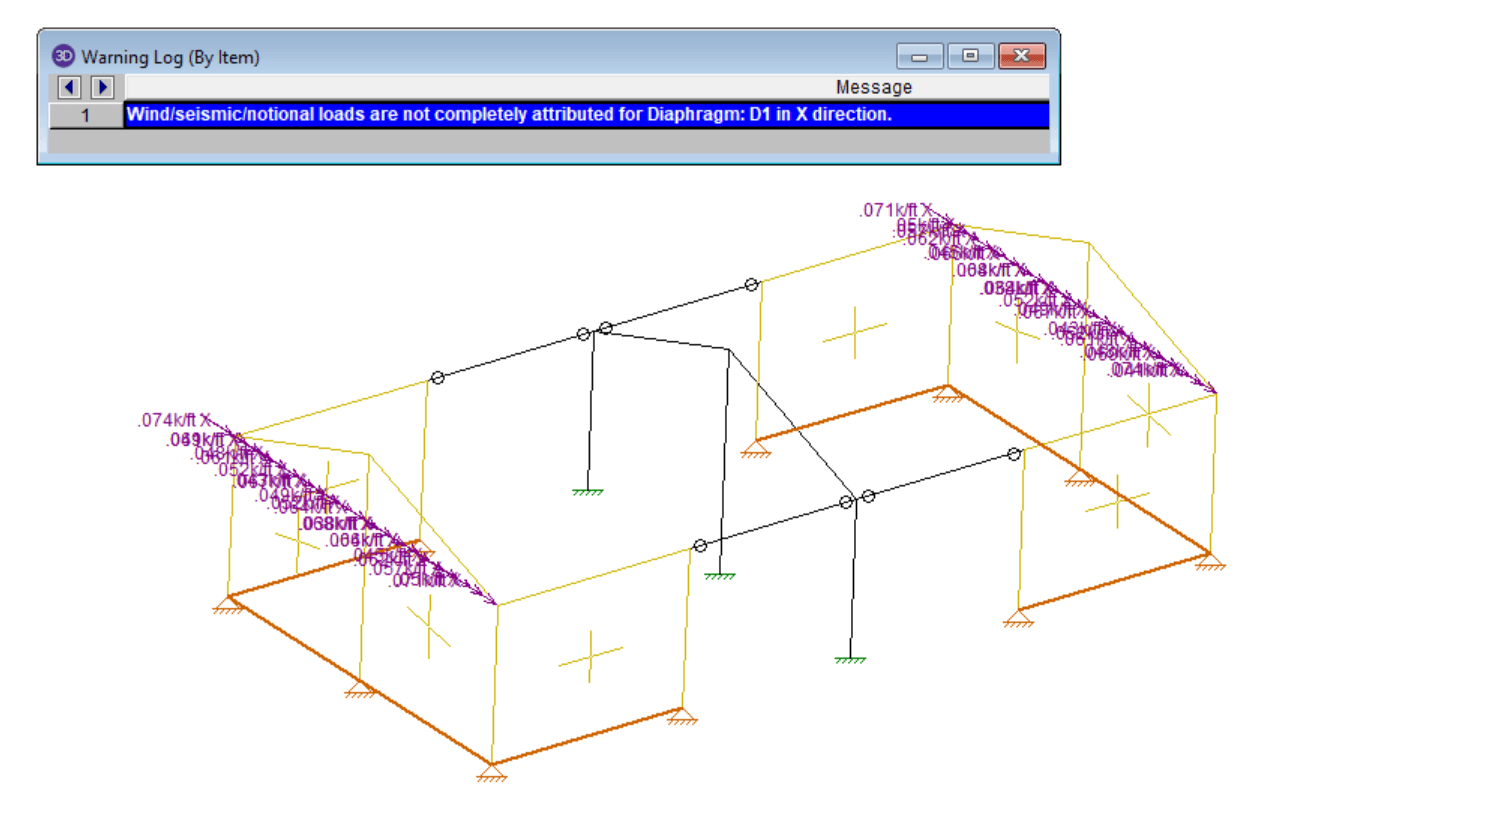Select node circle at right end of front beam
This screenshot has width=1496, height=820.
point(1014,454)
